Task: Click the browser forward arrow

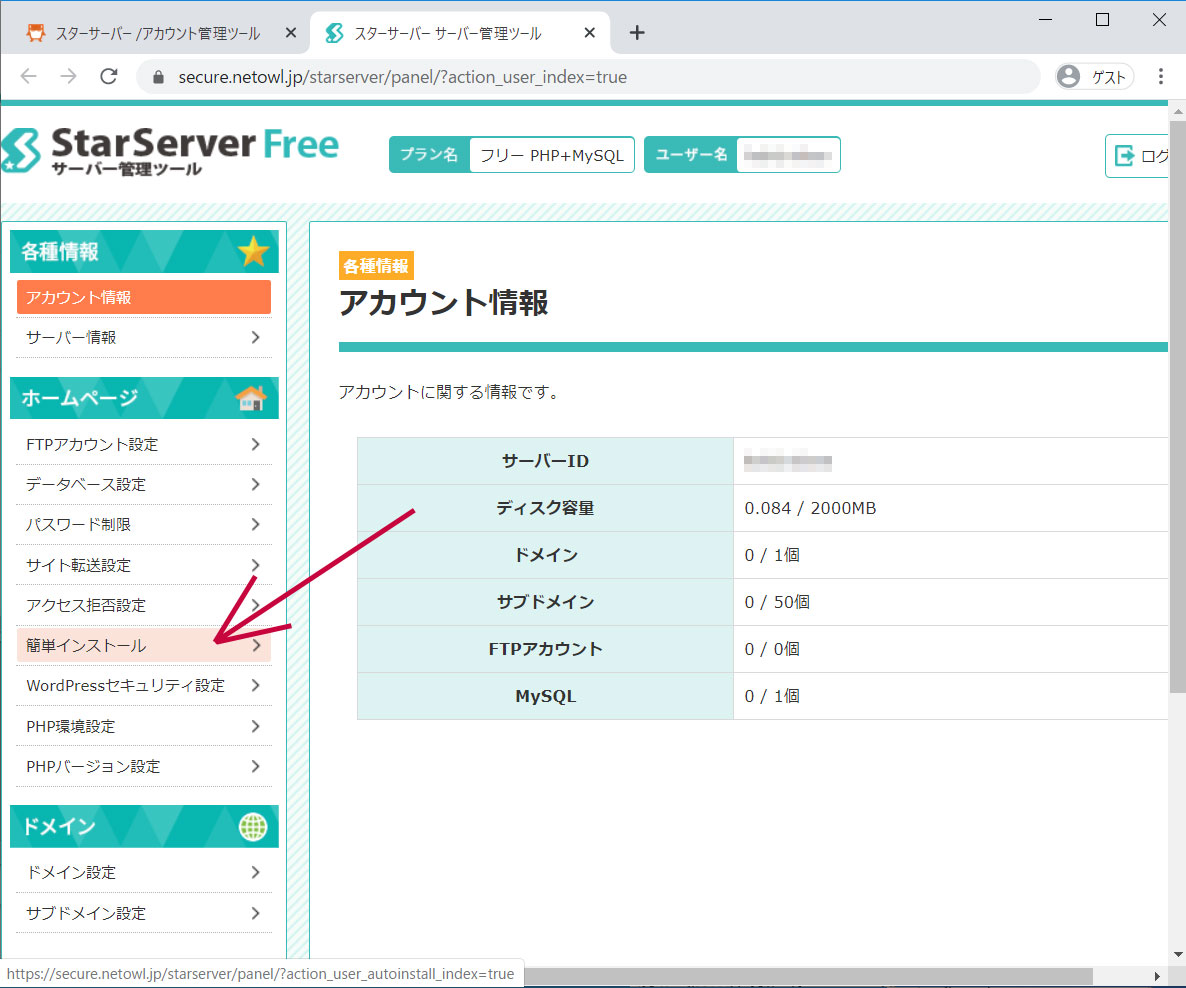Action: coord(68,76)
